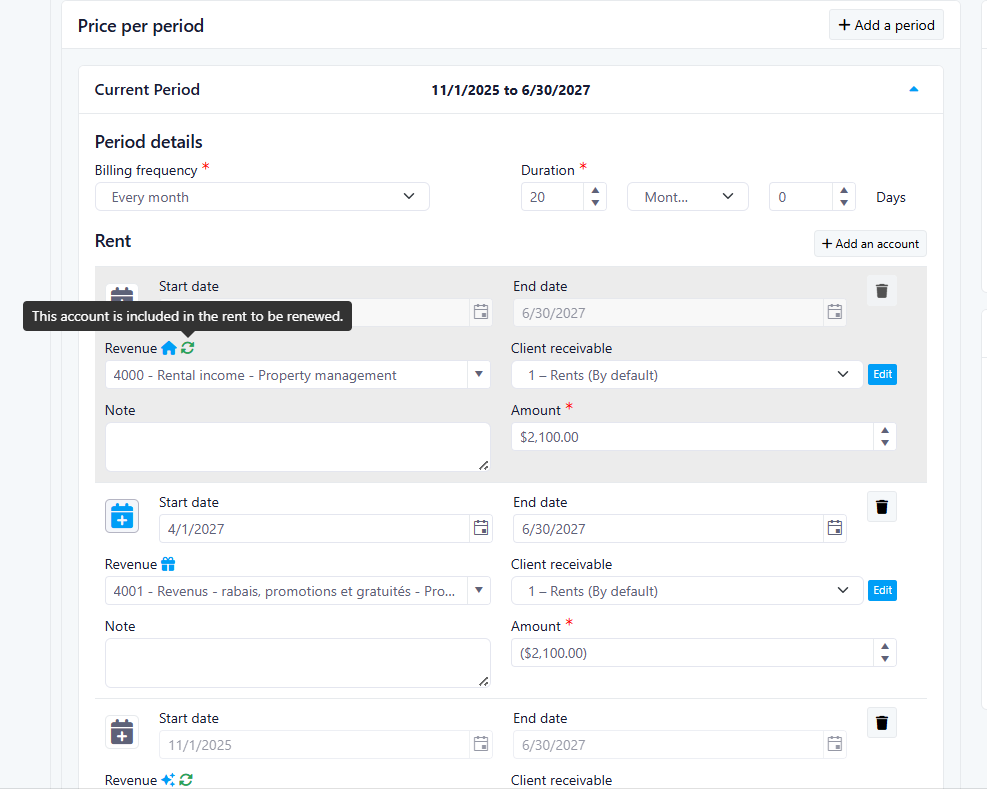Click the Note field of 4001 account

297,663
